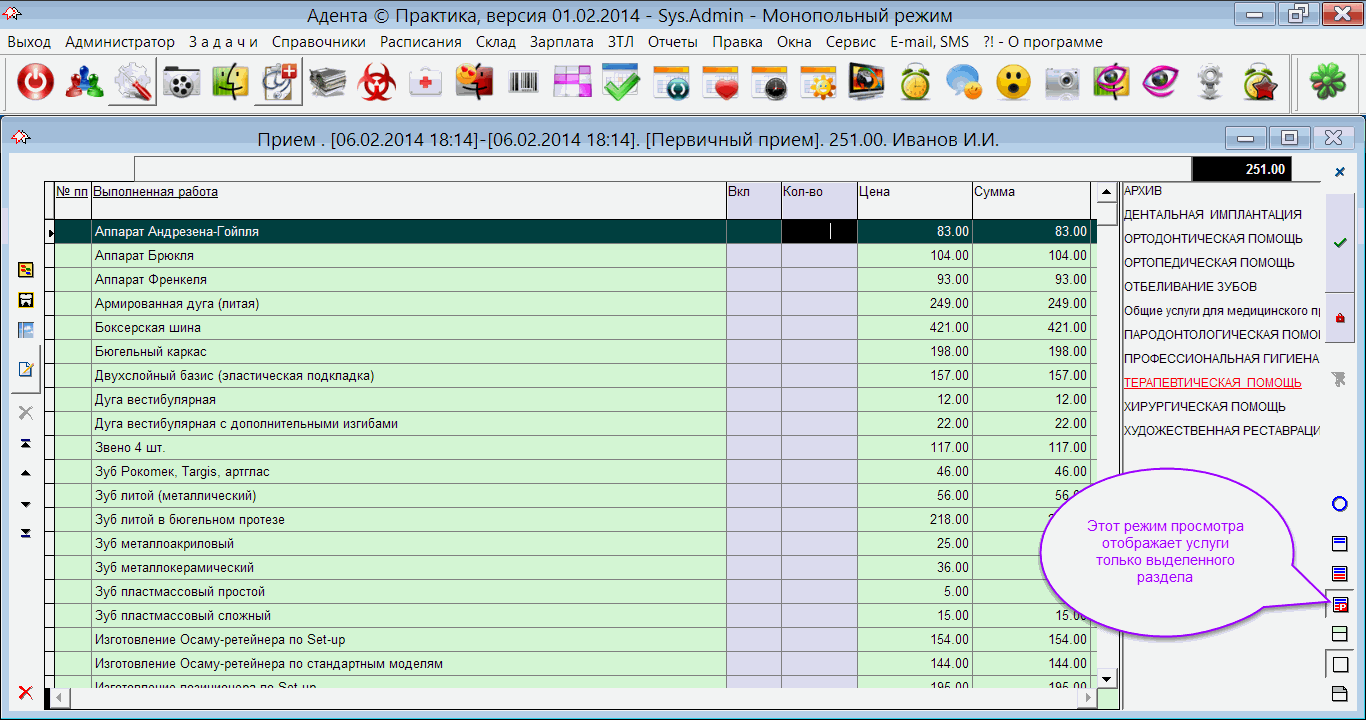Toggle the selected-section-only view mode icon
The image size is (1366, 720).
coord(1340,605)
